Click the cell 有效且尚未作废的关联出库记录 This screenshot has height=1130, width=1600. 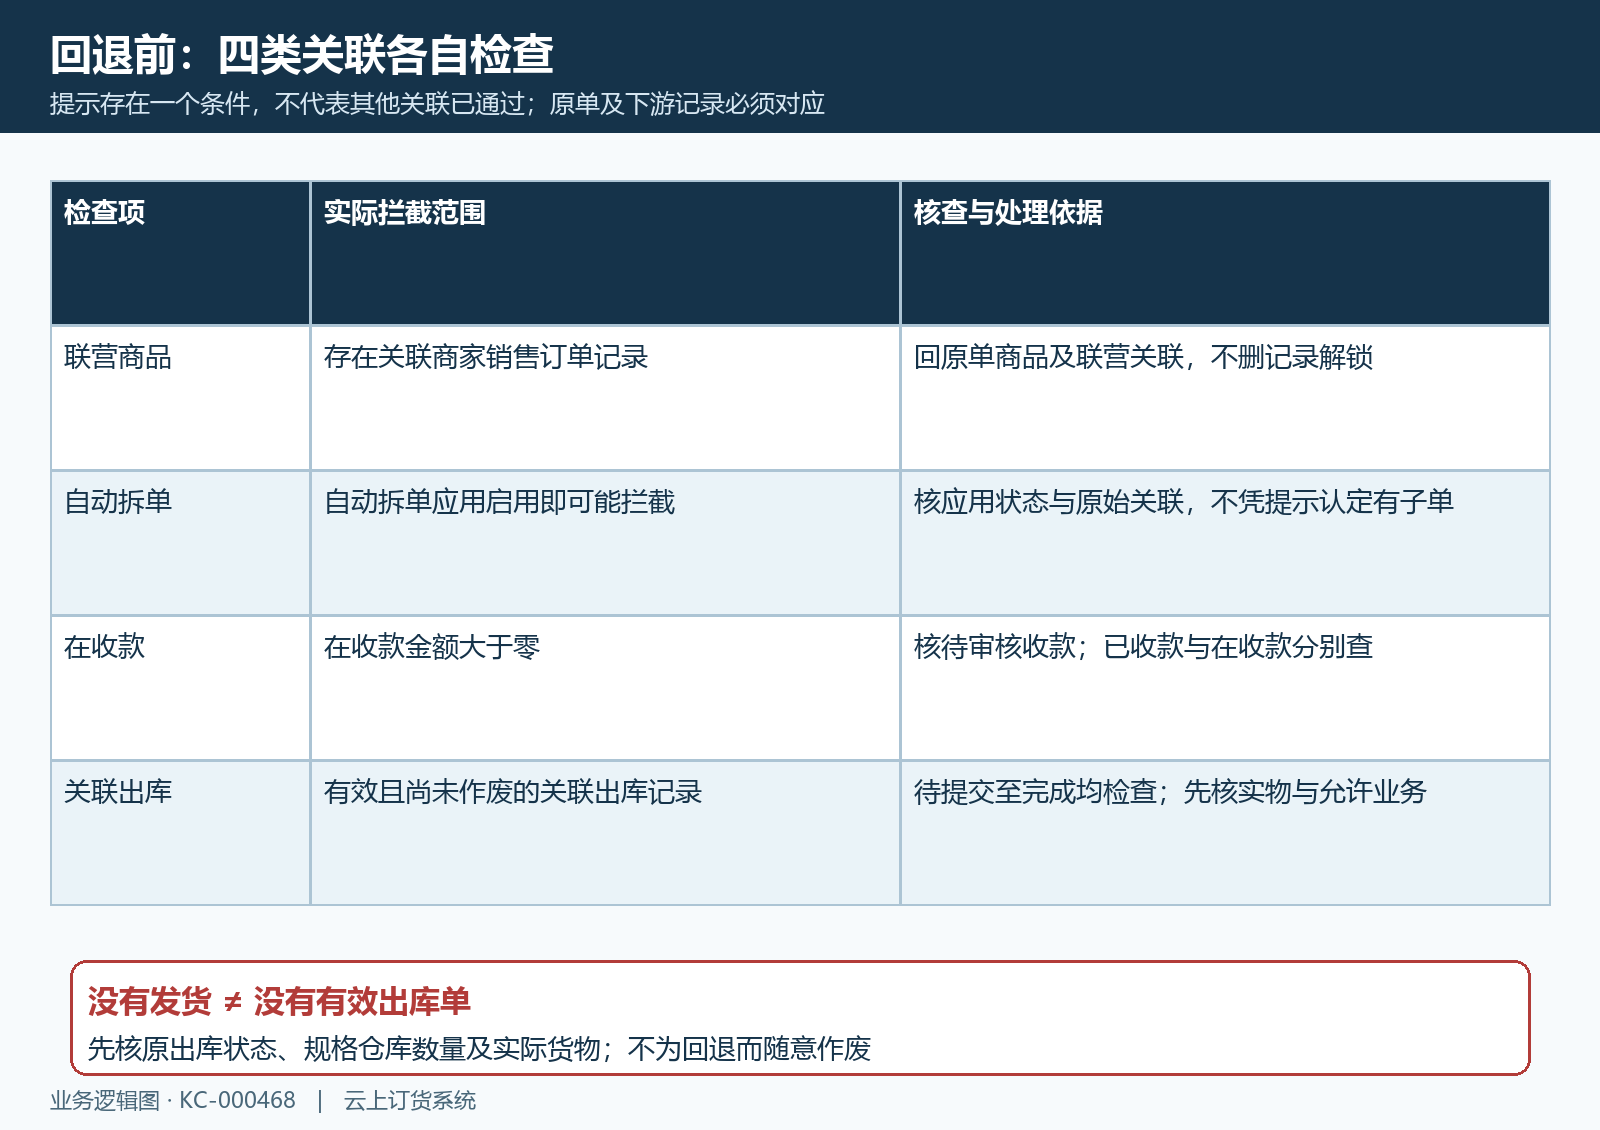(x=605, y=833)
